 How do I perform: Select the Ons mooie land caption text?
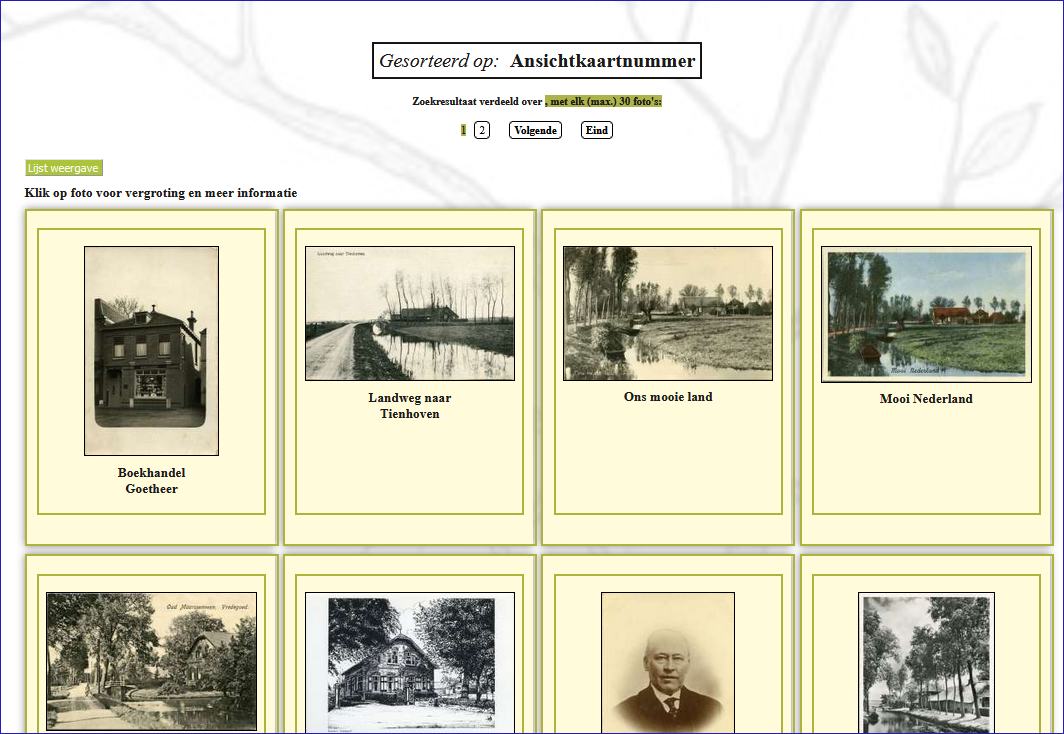click(667, 397)
